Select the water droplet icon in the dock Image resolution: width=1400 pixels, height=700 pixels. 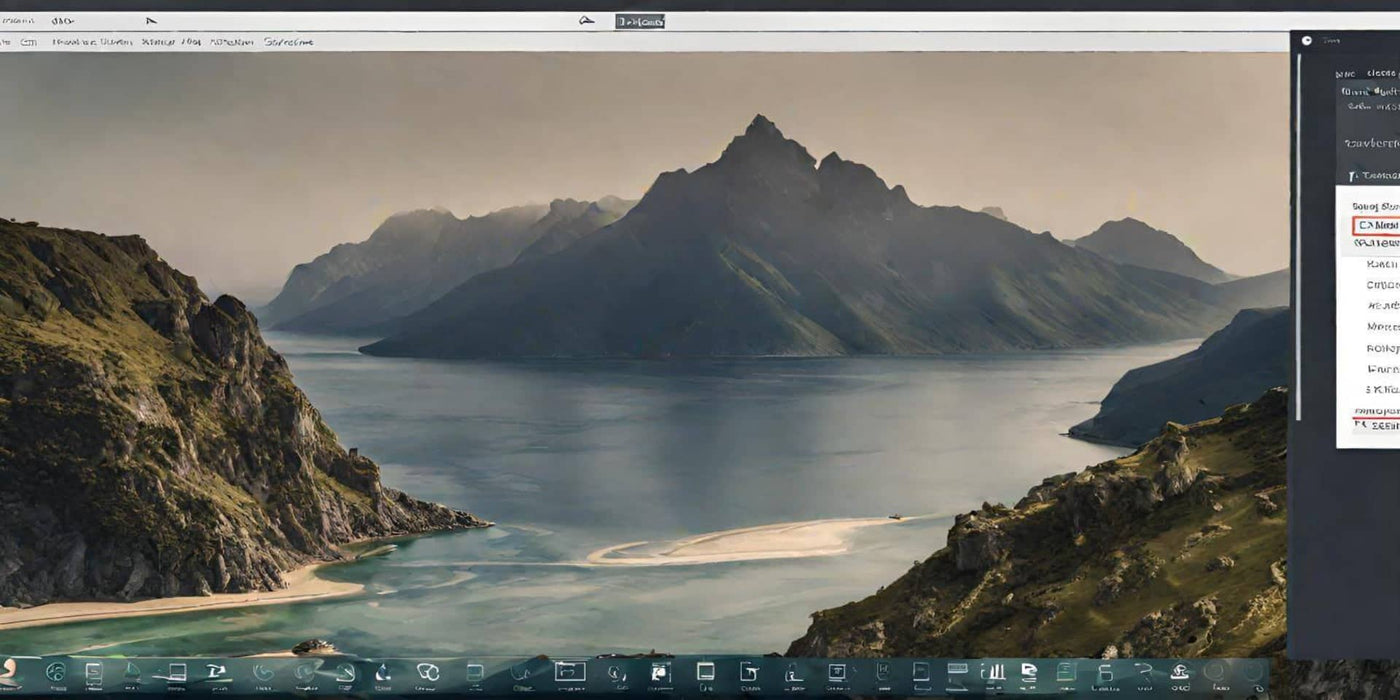pyautogui.click(x=383, y=673)
